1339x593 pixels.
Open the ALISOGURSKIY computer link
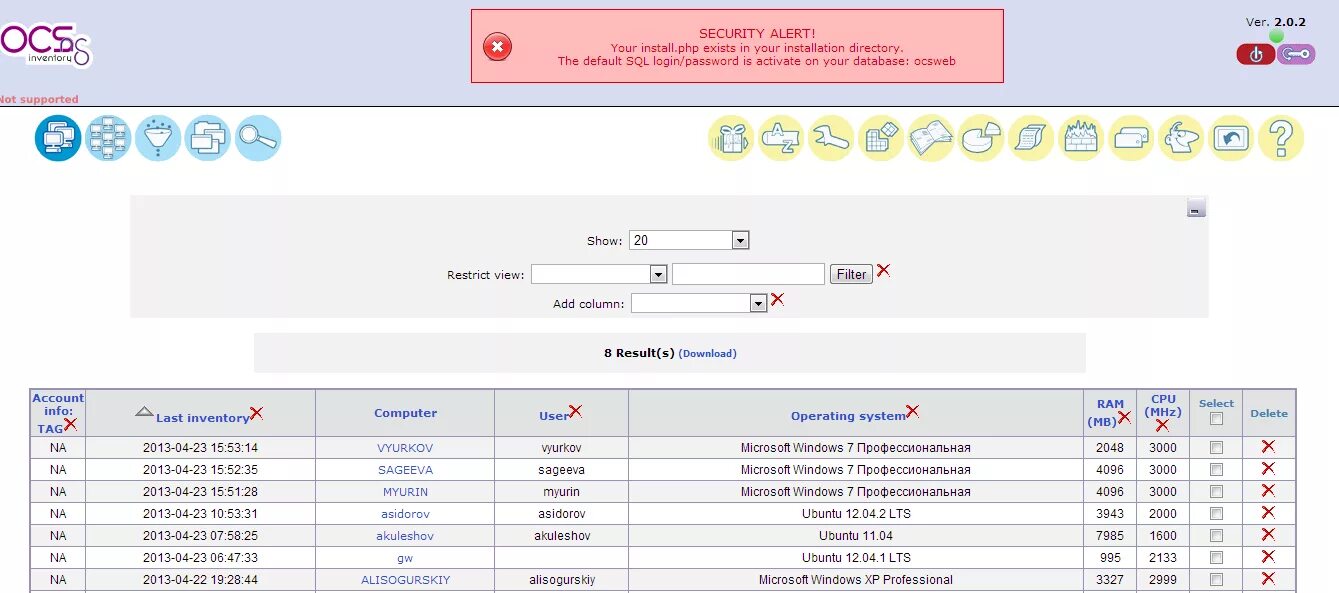(405, 580)
